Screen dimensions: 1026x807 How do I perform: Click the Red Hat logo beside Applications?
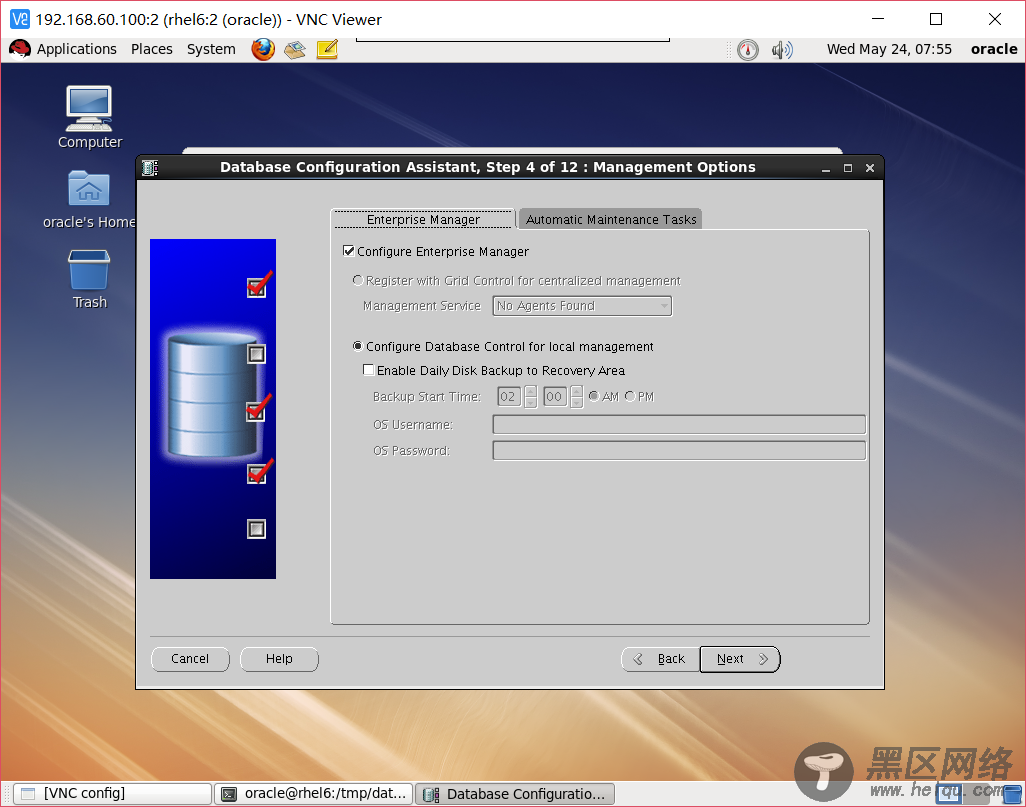tap(20, 49)
